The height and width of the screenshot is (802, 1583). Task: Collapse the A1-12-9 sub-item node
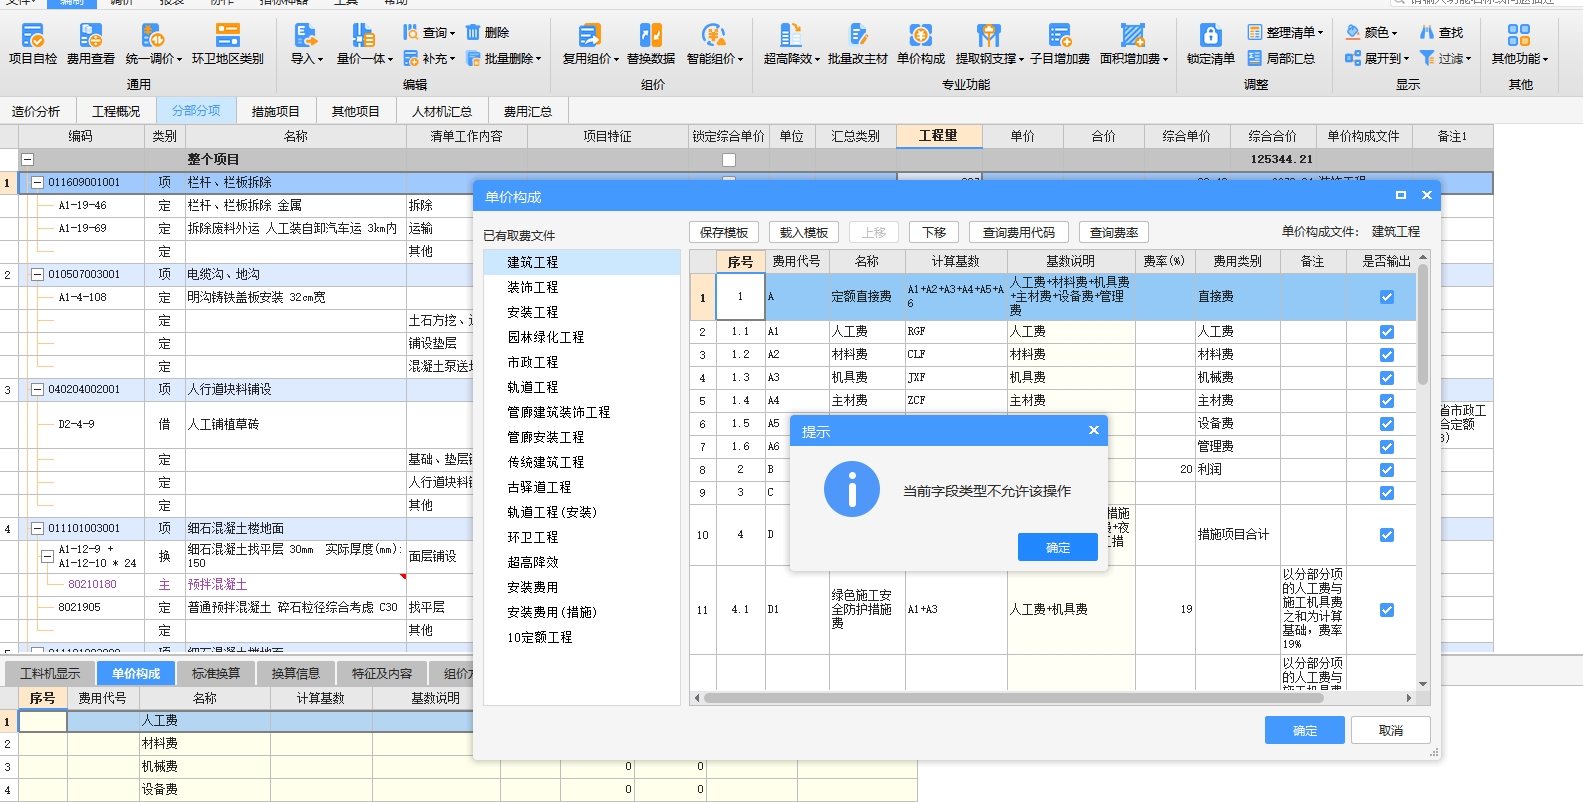click(x=47, y=556)
